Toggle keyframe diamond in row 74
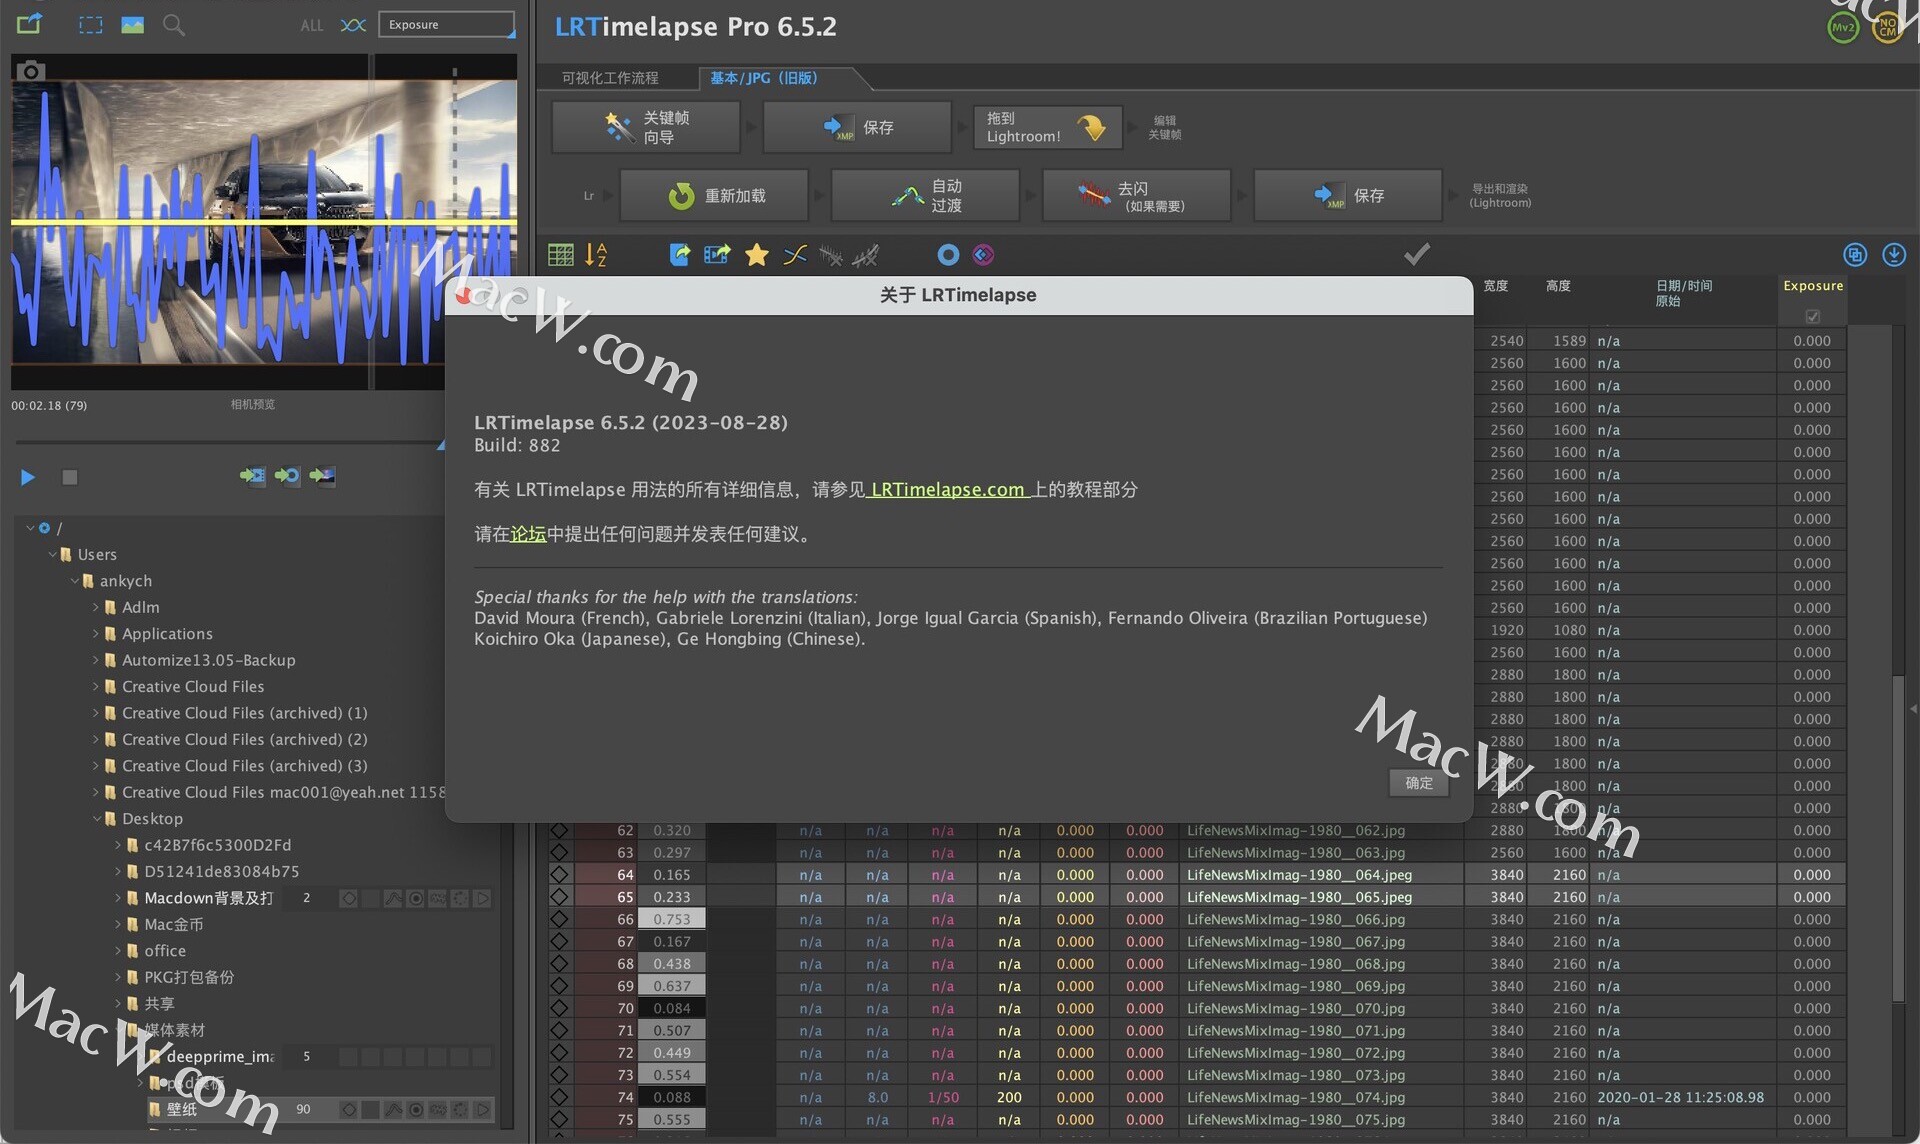Image resolution: width=1920 pixels, height=1144 pixels. pyautogui.click(x=559, y=1097)
